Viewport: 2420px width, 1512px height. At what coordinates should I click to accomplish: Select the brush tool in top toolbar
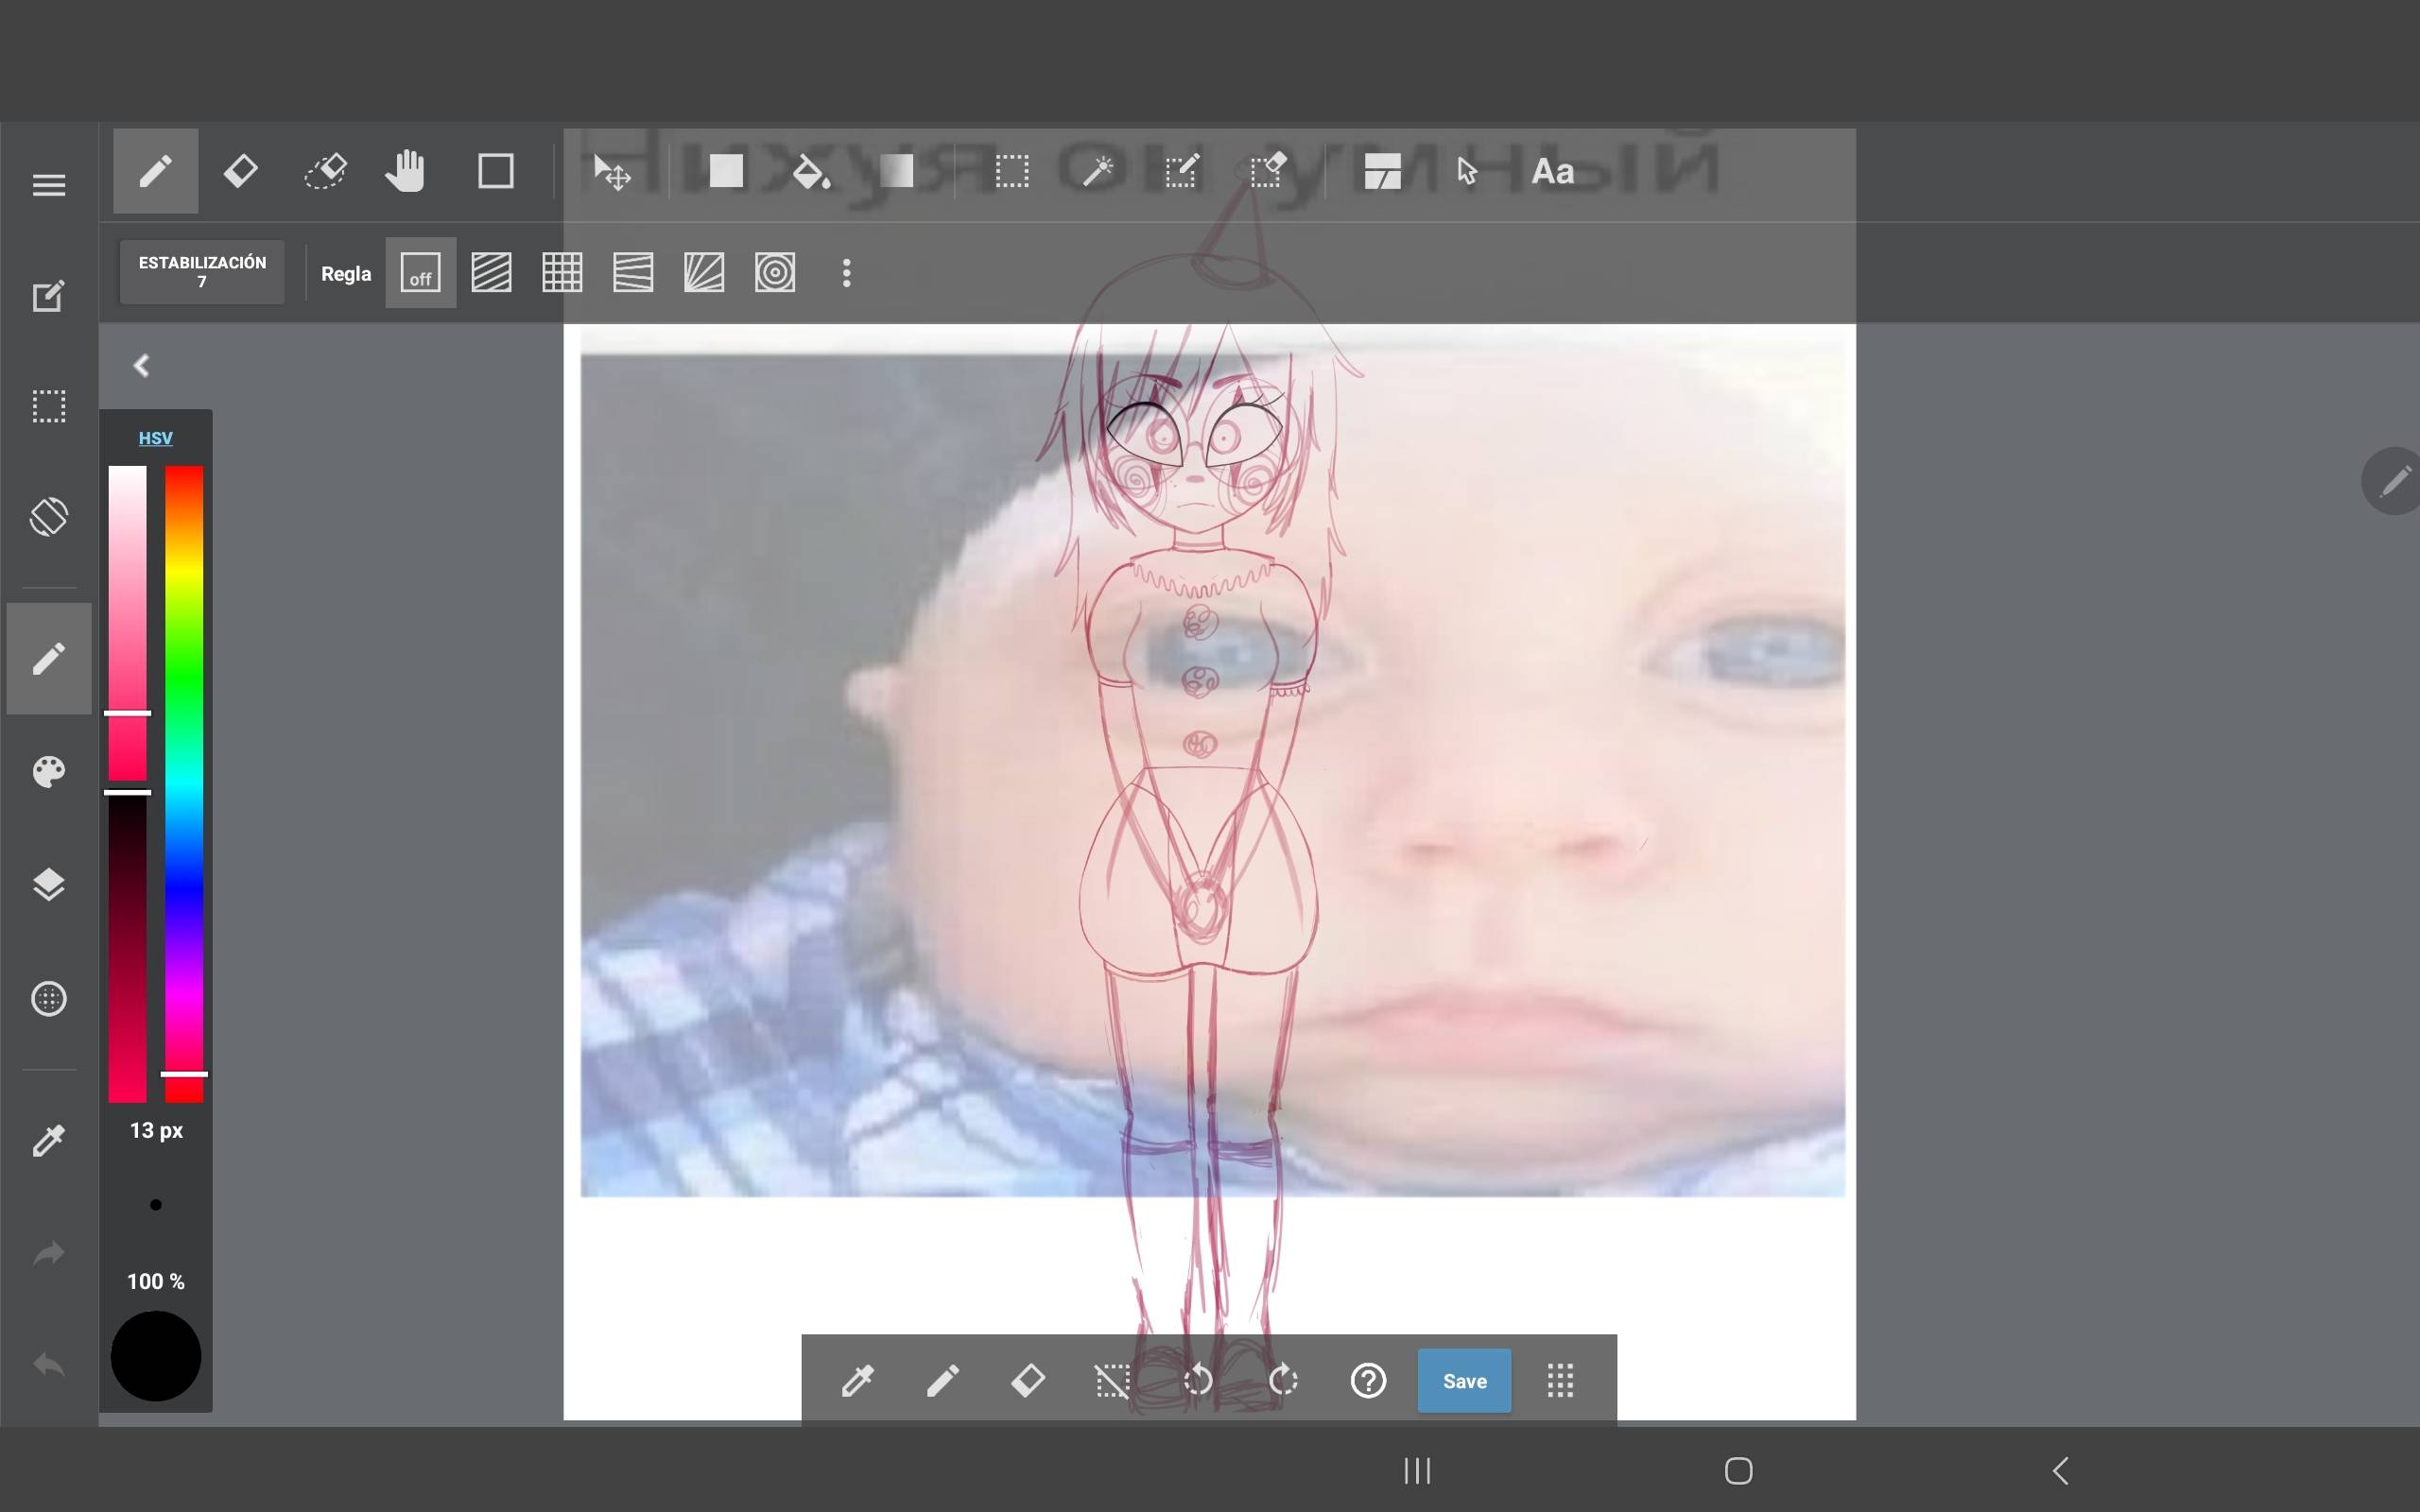tap(155, 171)
